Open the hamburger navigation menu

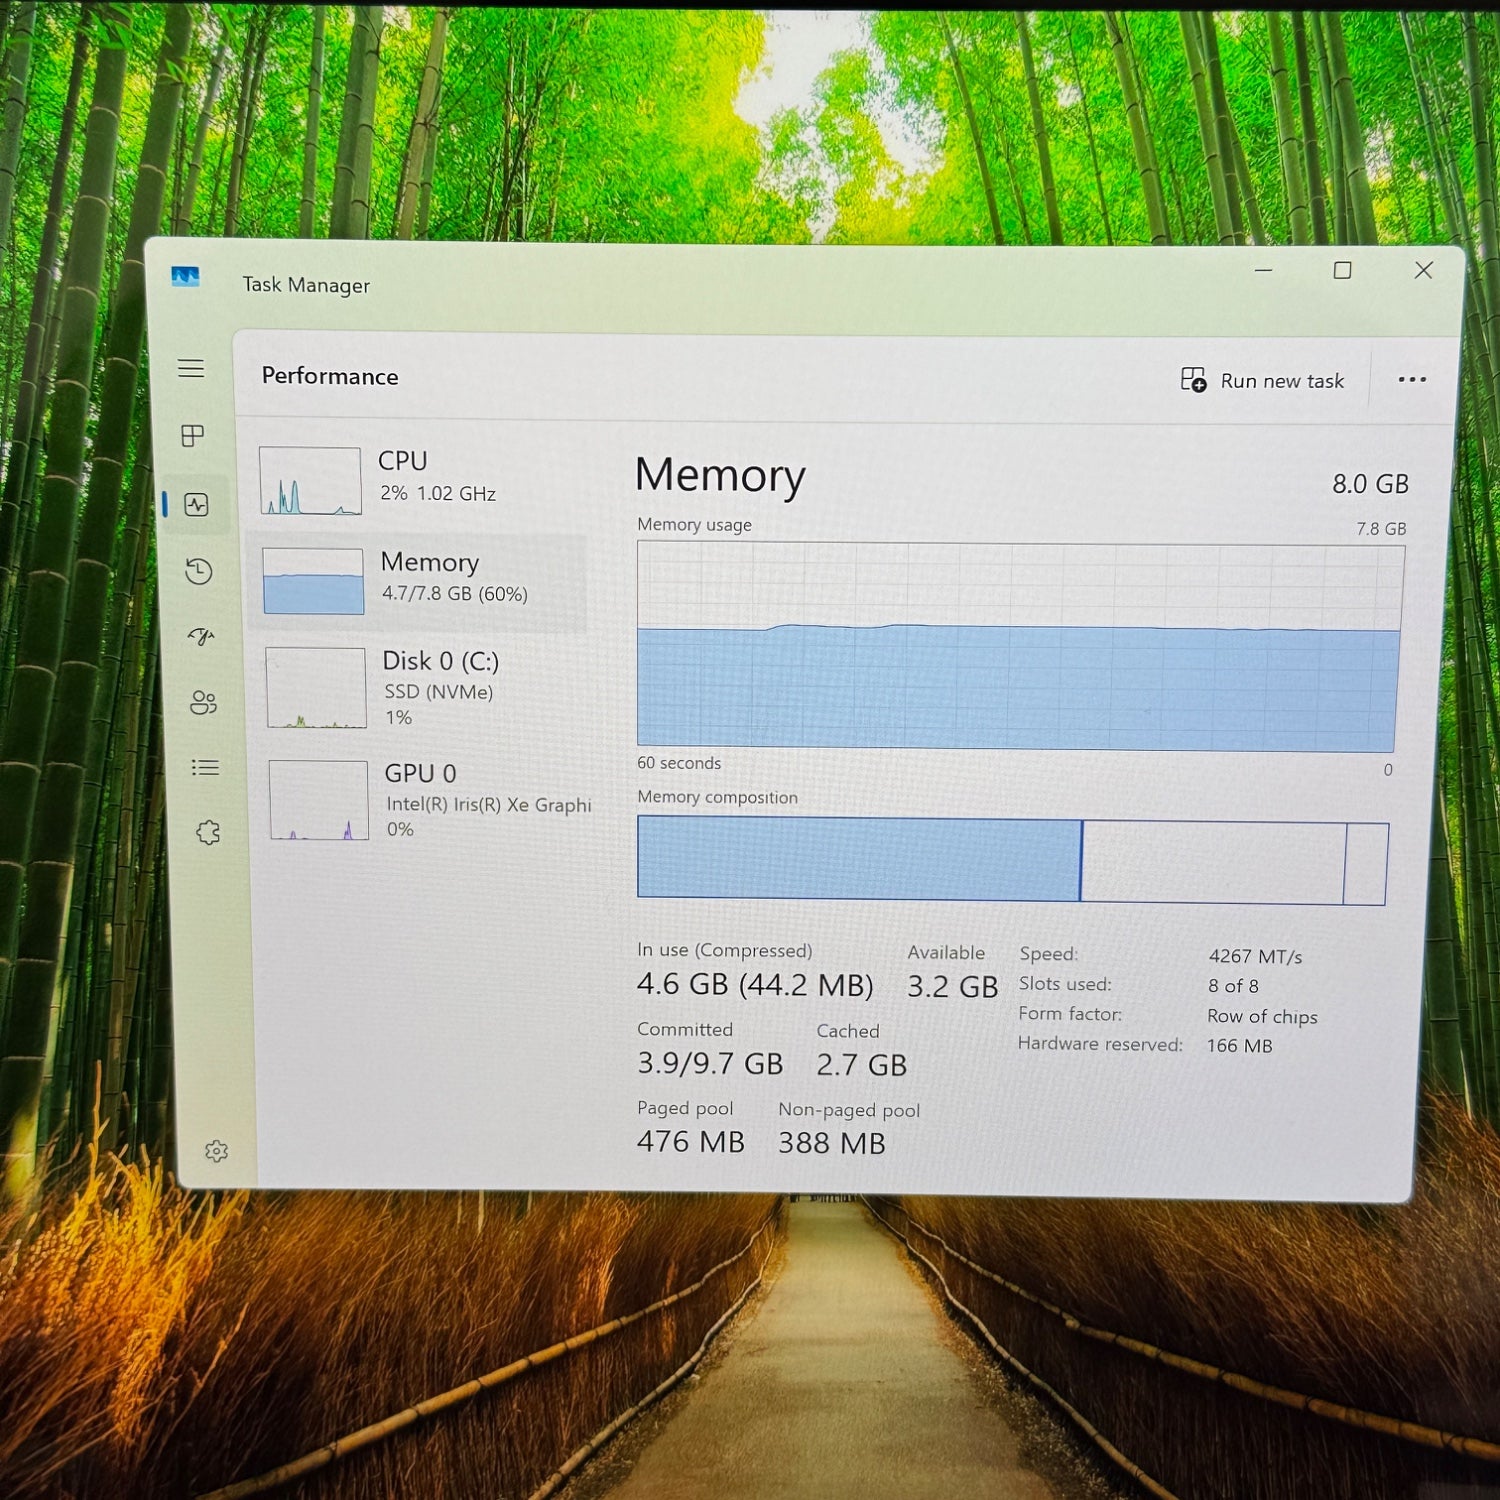pyautogui.click(x=191, y=369)
